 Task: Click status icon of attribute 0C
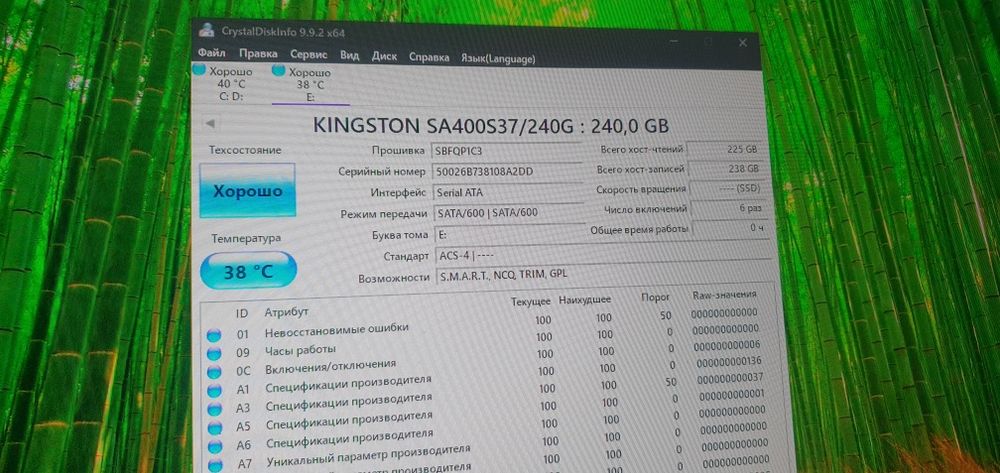coord(215,371)
